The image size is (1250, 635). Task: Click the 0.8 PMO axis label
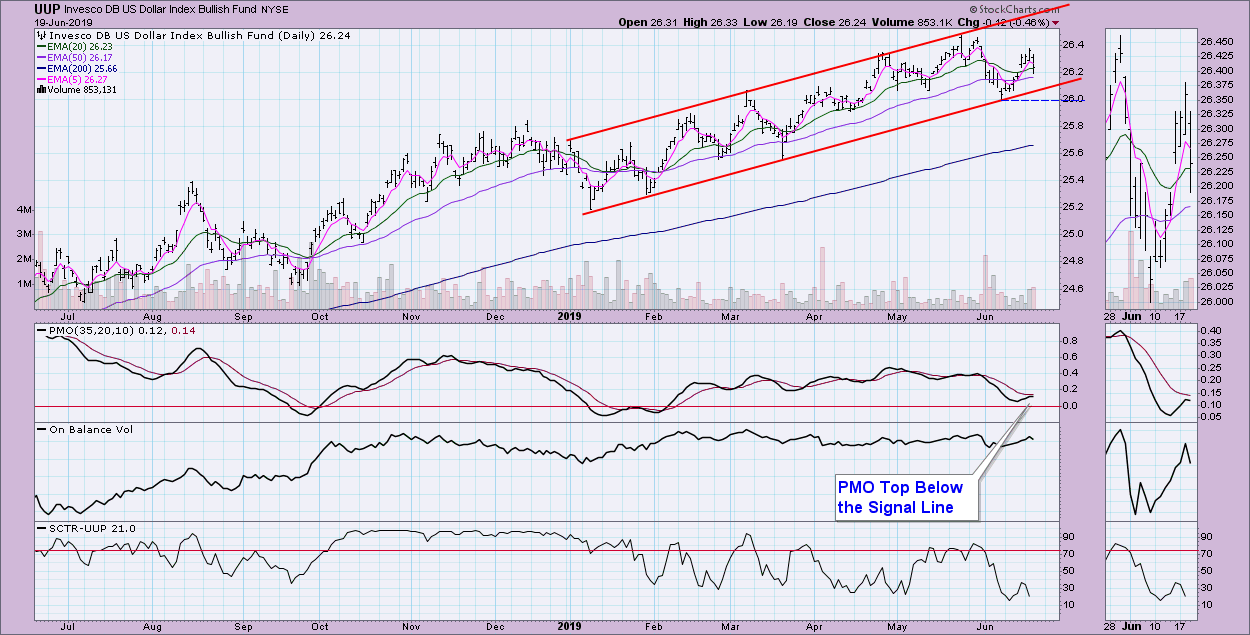(x=1072, y=341)
